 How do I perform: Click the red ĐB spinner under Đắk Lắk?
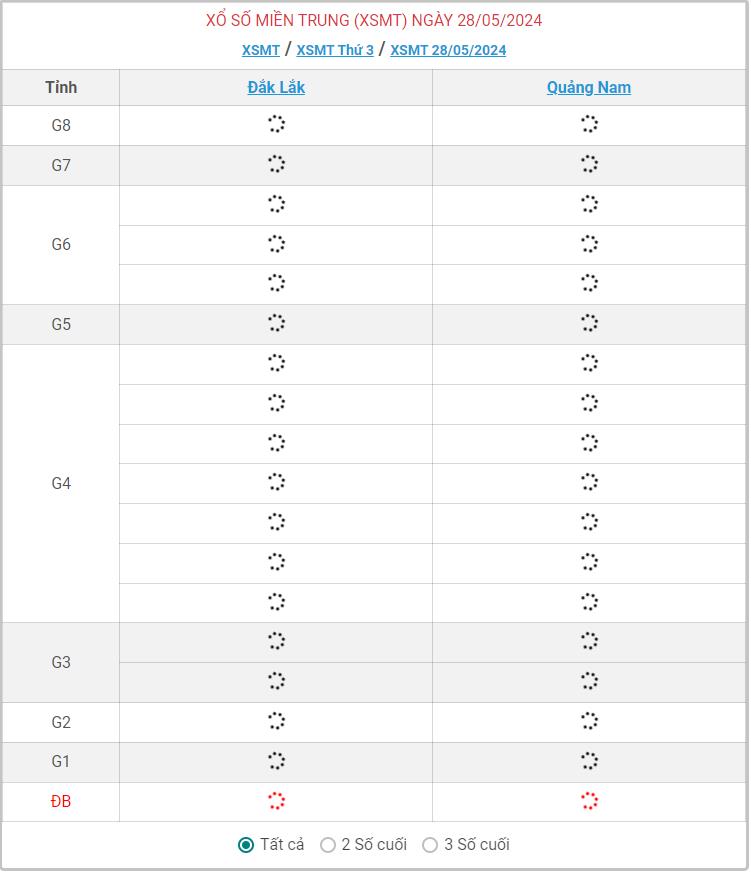click(276, 801)
